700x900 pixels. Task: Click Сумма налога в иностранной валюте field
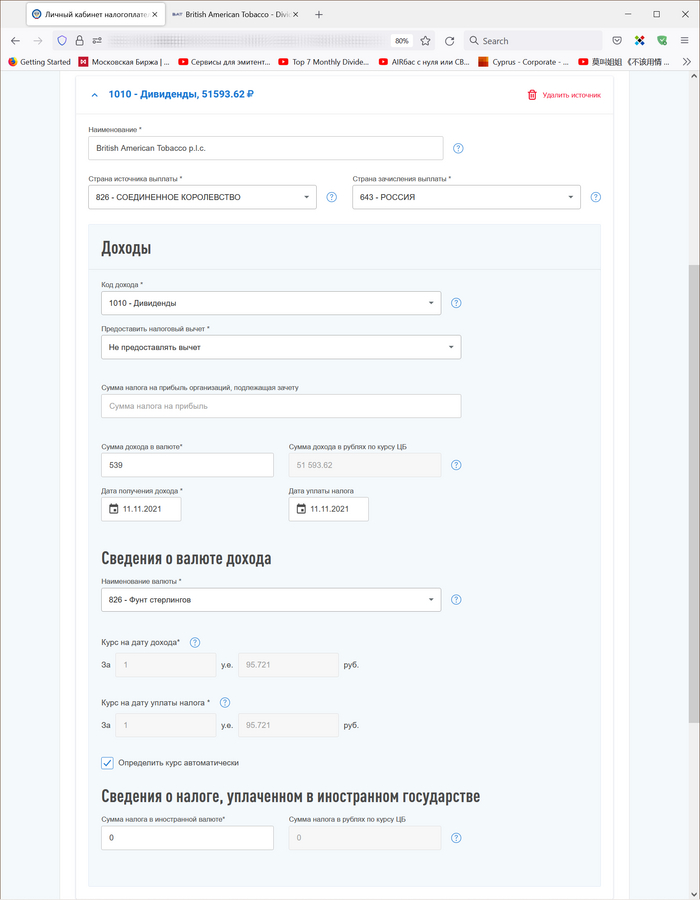point(187,838)
